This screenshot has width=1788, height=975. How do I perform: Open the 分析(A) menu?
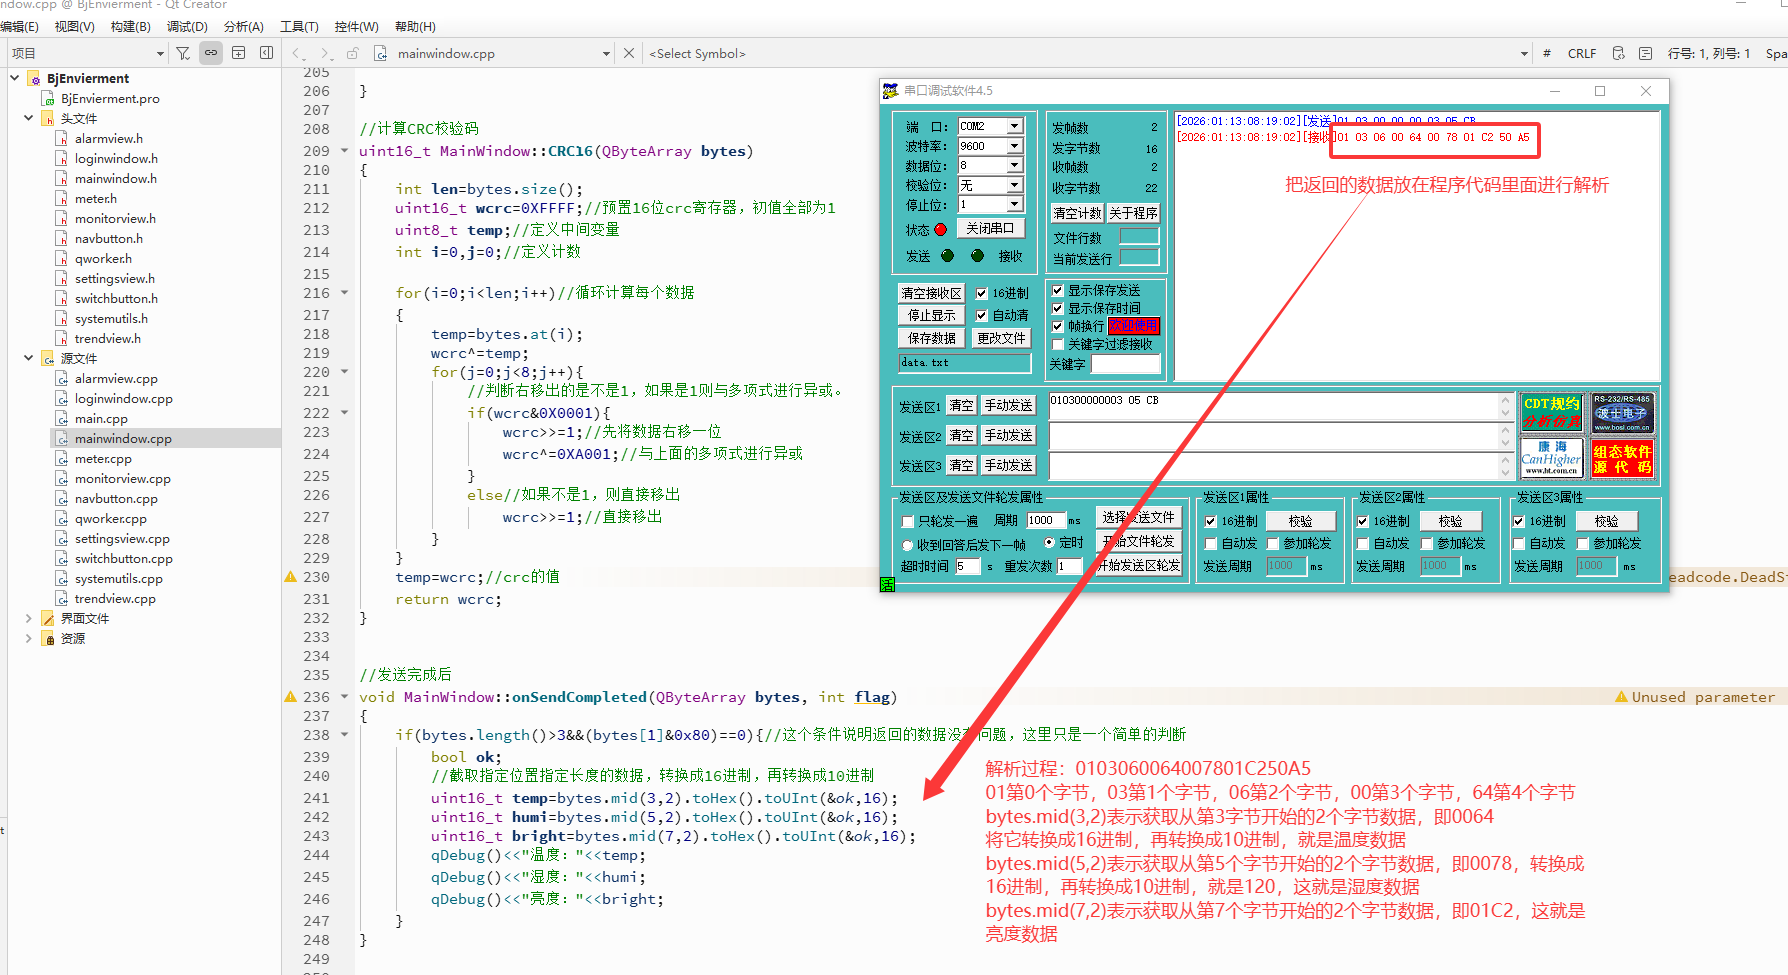click(243, 26)
